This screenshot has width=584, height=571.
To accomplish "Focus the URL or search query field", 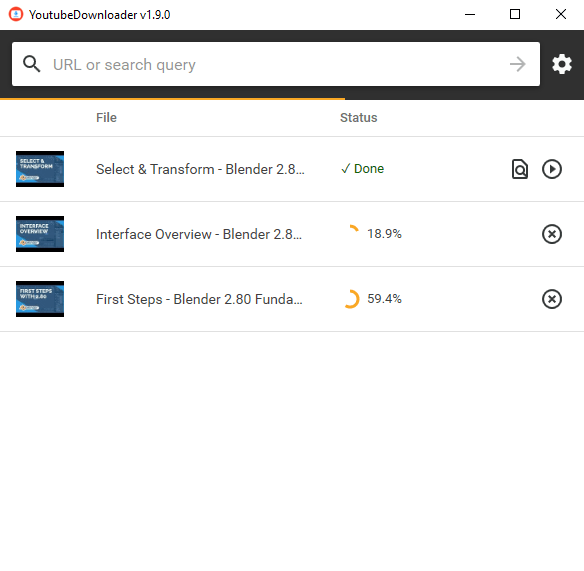I will click(x=276, y=64).
